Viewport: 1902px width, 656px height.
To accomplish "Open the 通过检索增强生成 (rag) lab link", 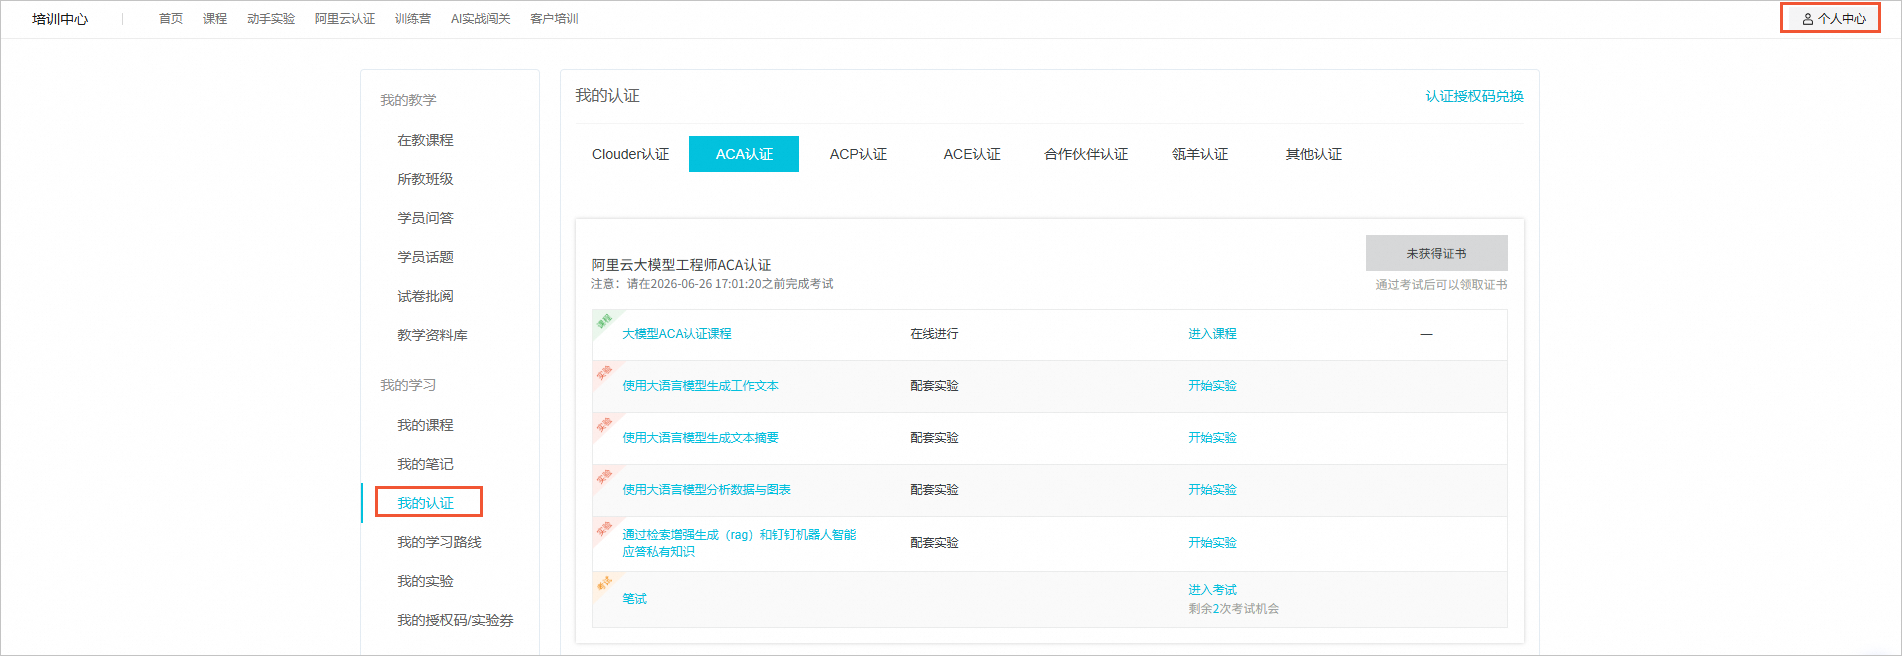I will (739, 543).
